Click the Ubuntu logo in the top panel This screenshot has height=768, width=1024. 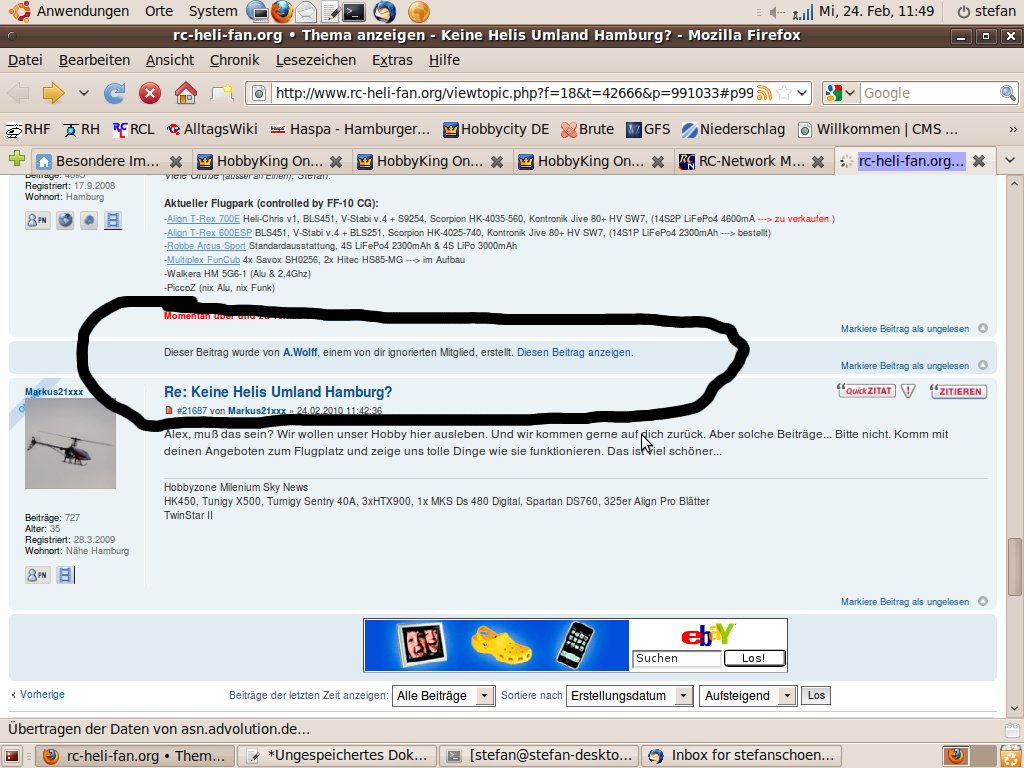point(20,11)
